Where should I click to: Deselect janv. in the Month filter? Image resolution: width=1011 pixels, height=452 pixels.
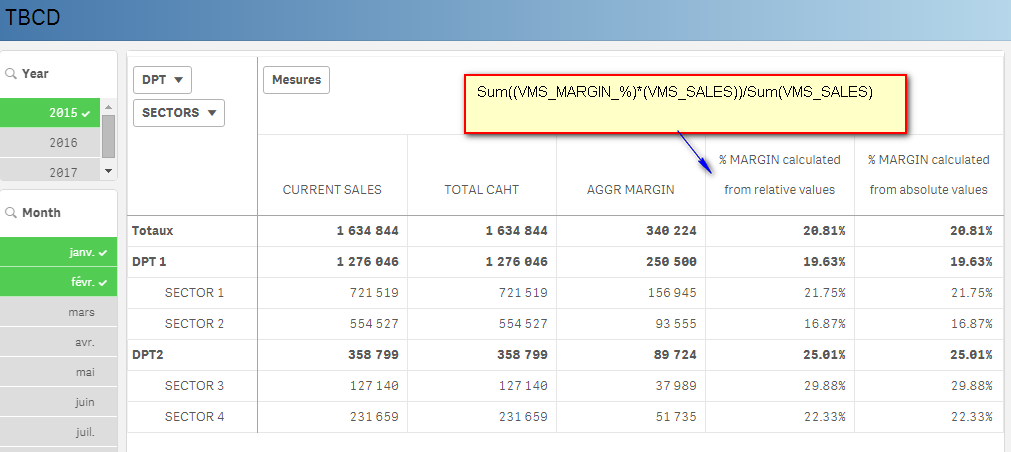(59, 253)
